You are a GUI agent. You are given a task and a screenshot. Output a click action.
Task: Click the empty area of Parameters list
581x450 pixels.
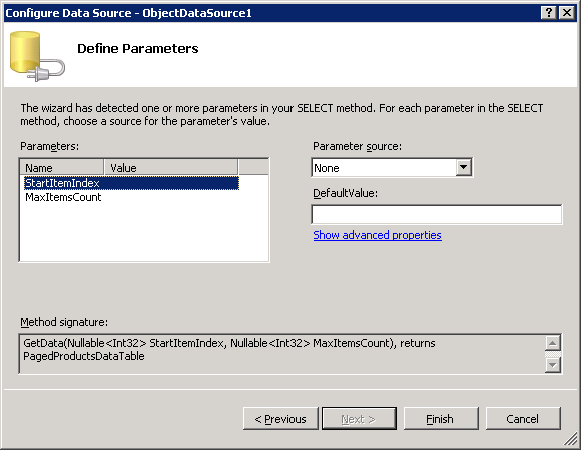click(144, 232)
